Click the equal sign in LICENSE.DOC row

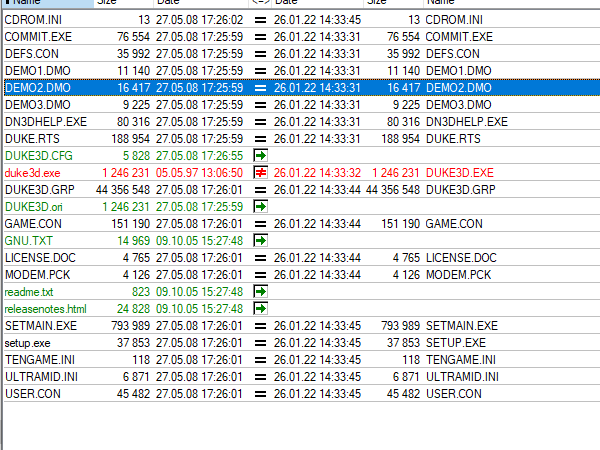260,258
